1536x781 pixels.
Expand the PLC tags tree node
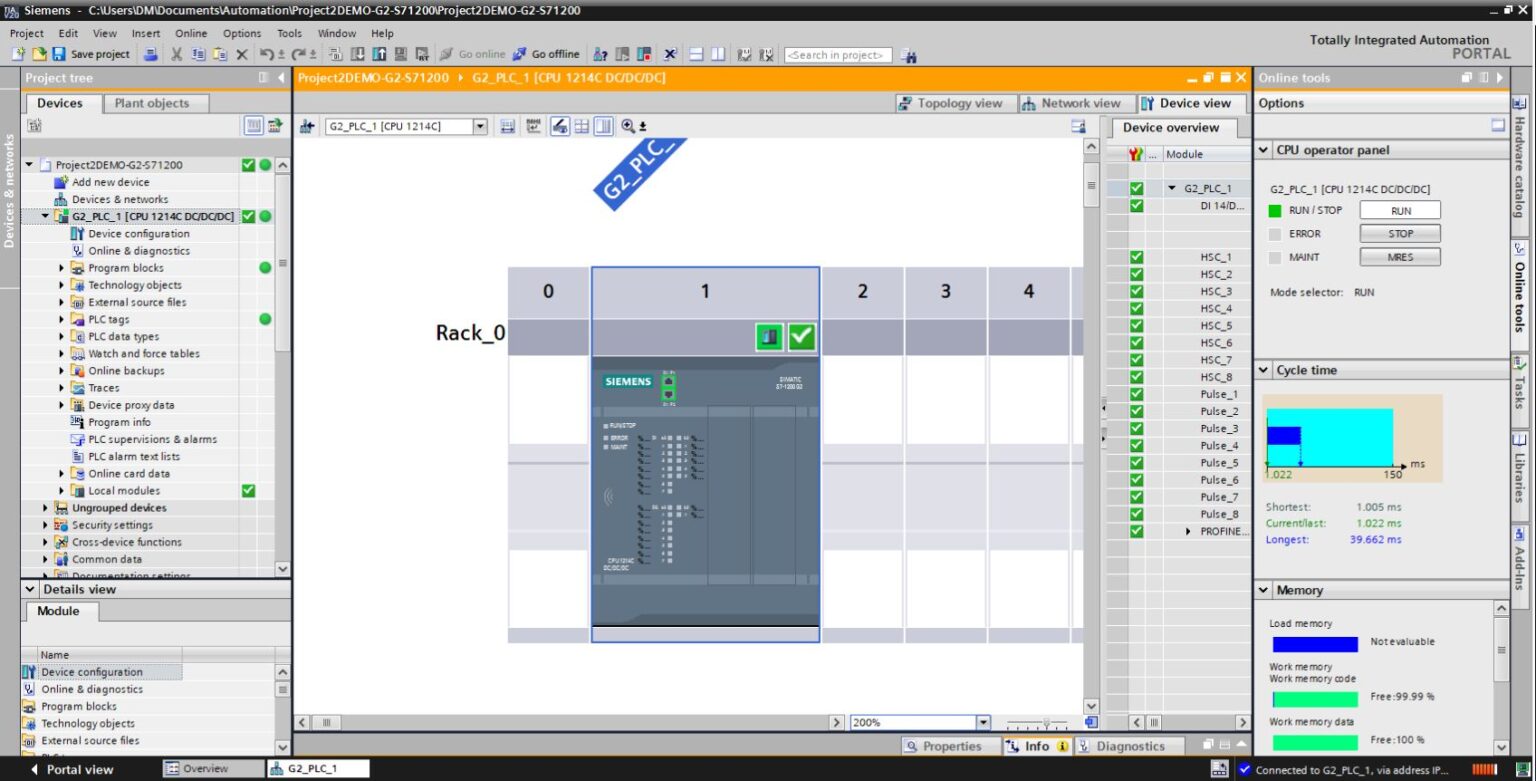click(62, 319)
